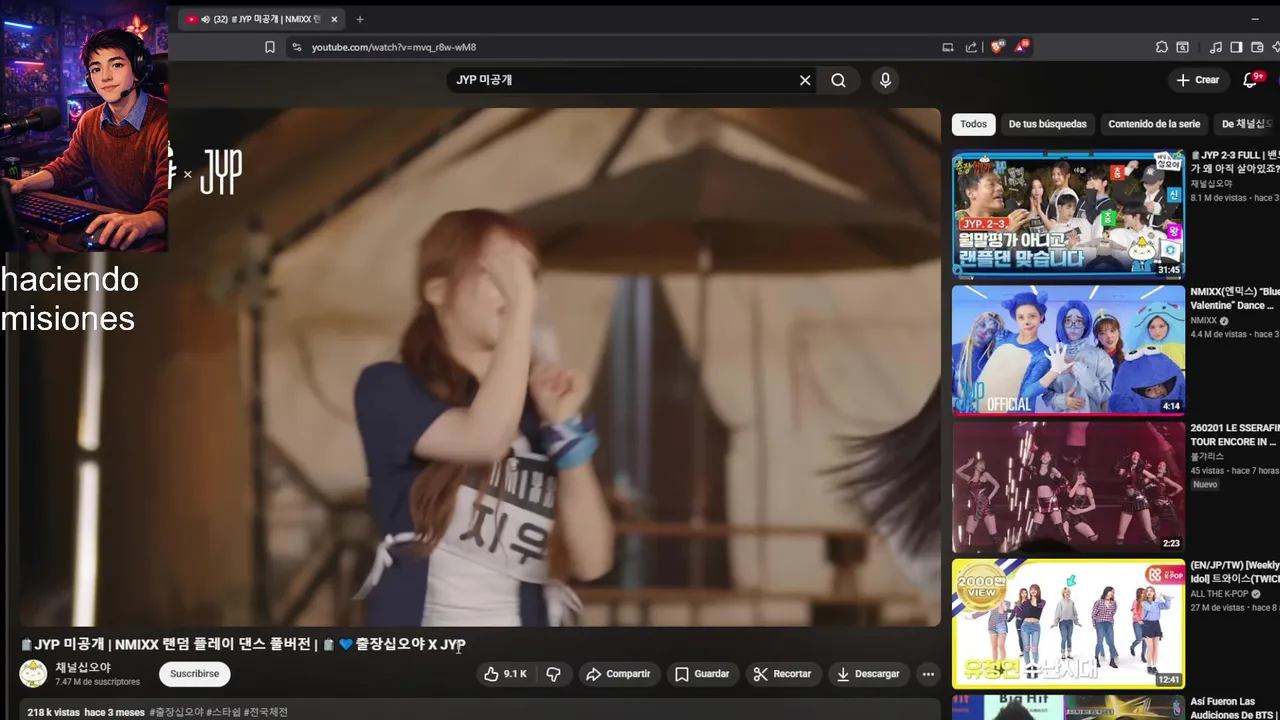Click the main video player
Image resolution: width=1280 pixels, height=720 pixels.
tap(480, 367)
